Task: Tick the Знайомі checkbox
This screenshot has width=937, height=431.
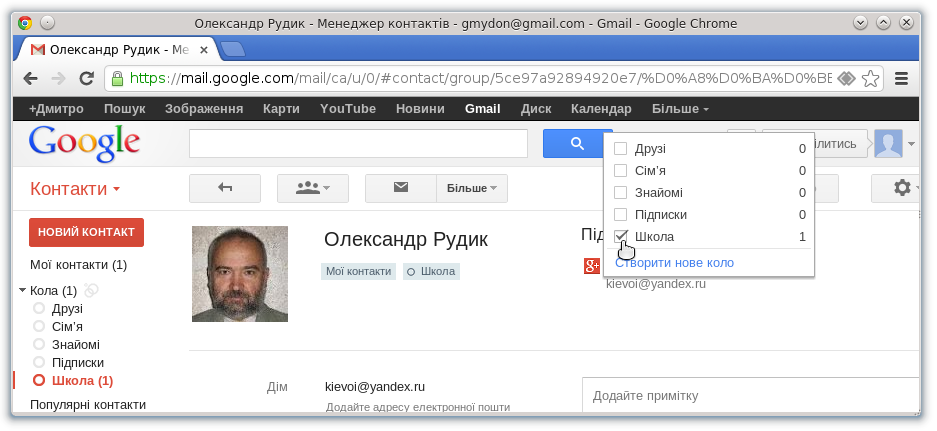Action: pos(621,193)
